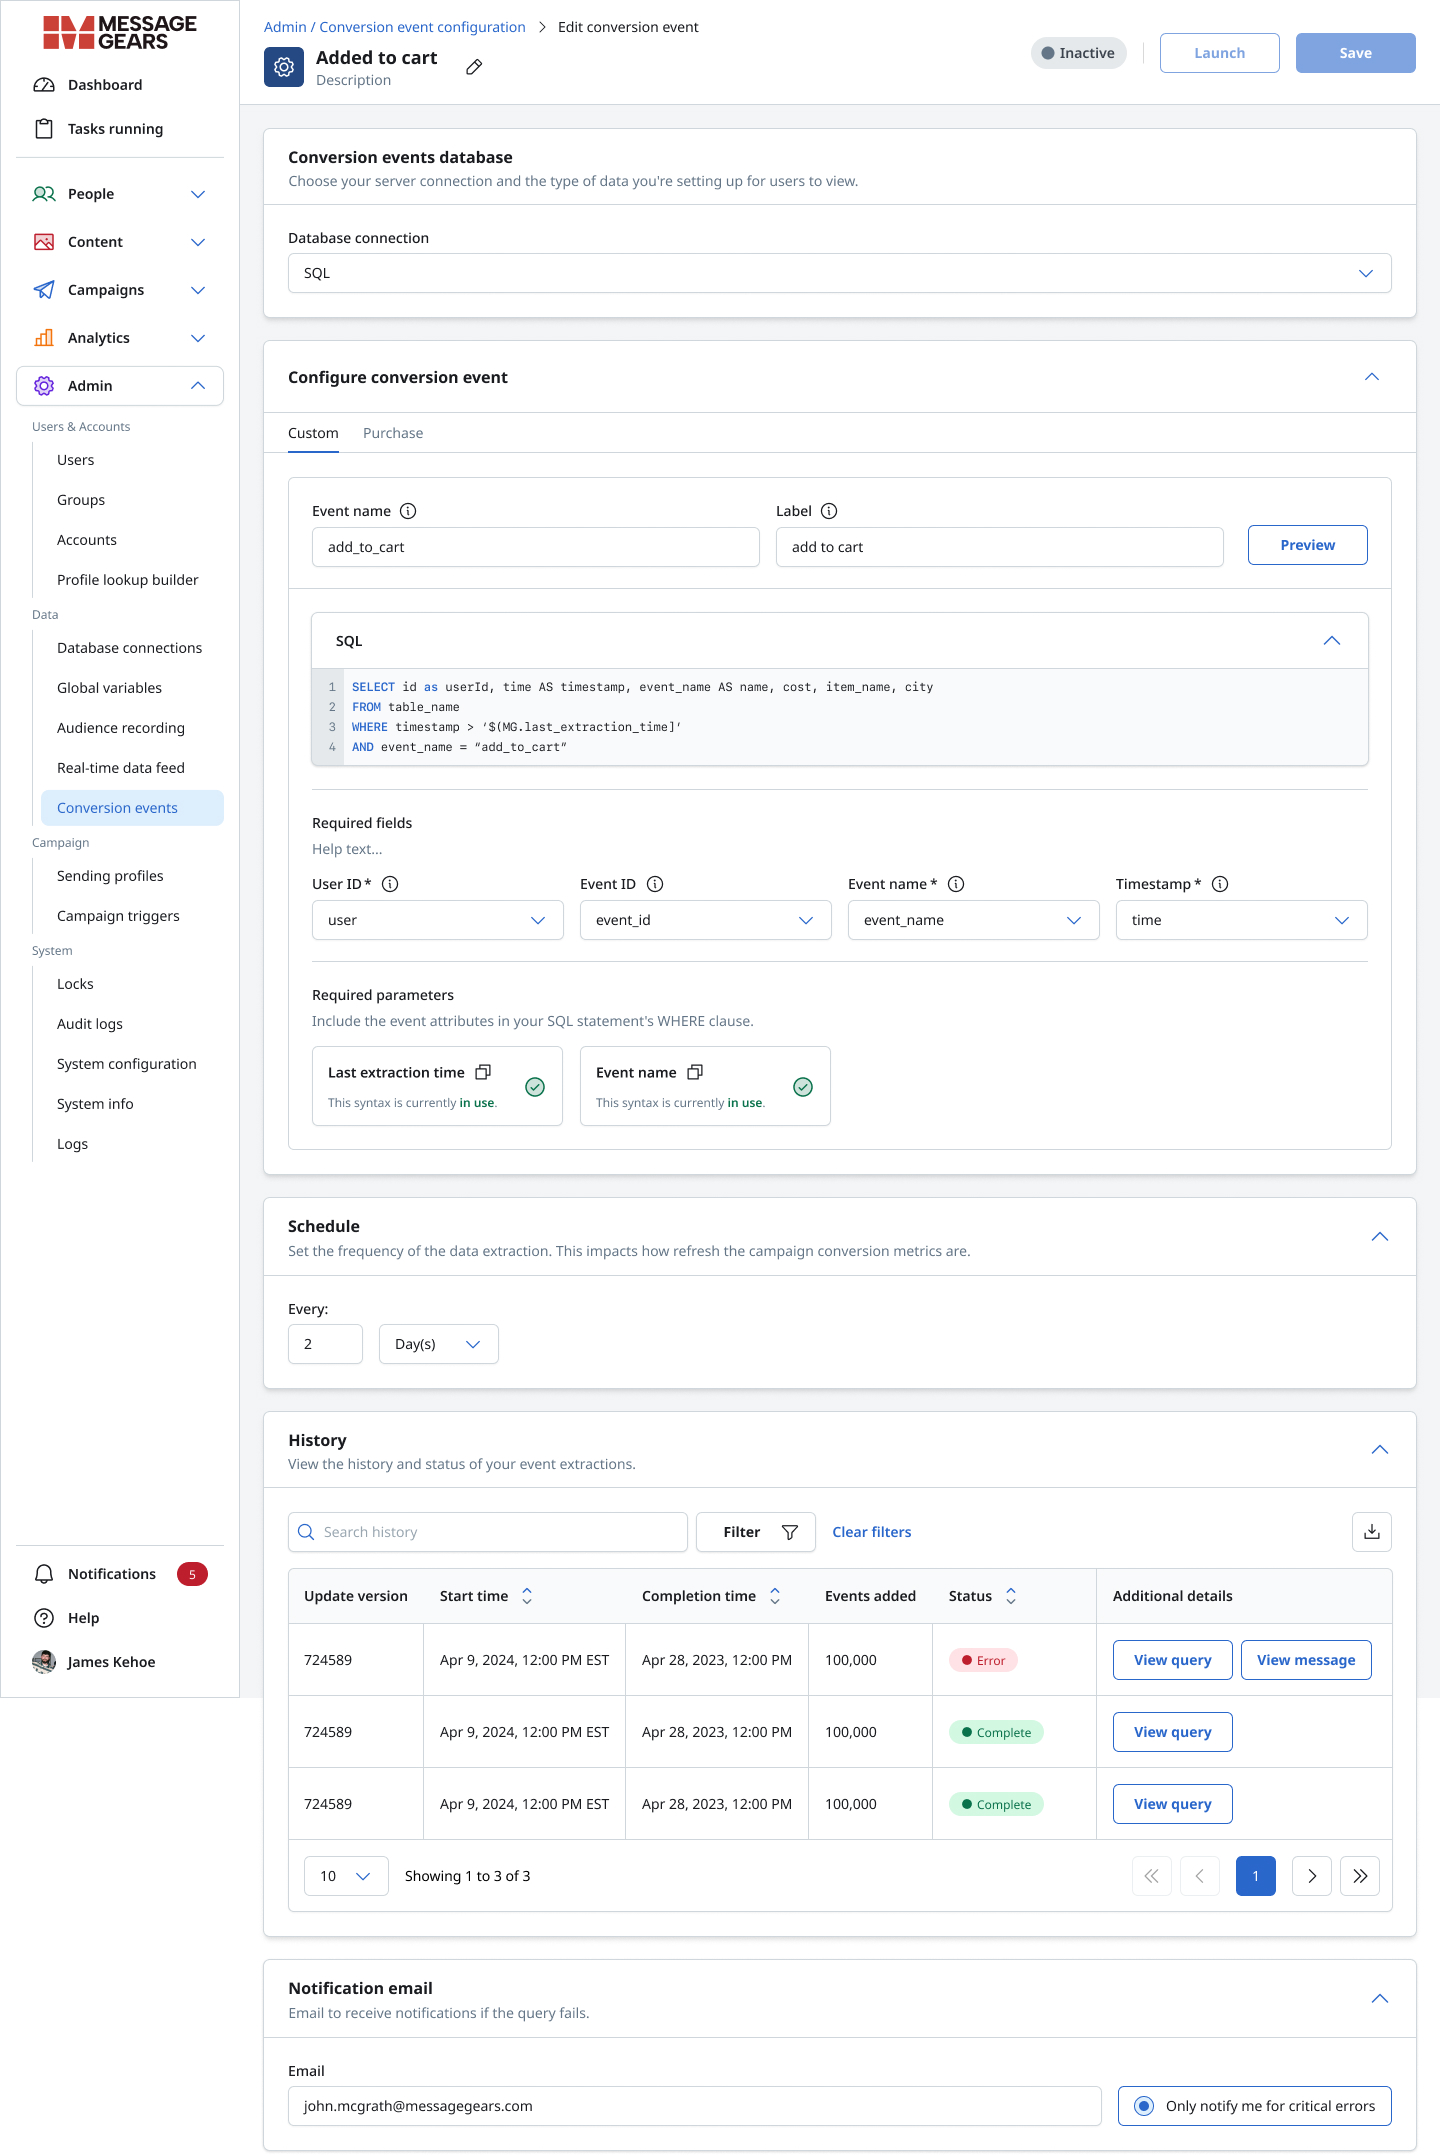
Task: Switch to the Purchase tab
Action: pos(393,433)
